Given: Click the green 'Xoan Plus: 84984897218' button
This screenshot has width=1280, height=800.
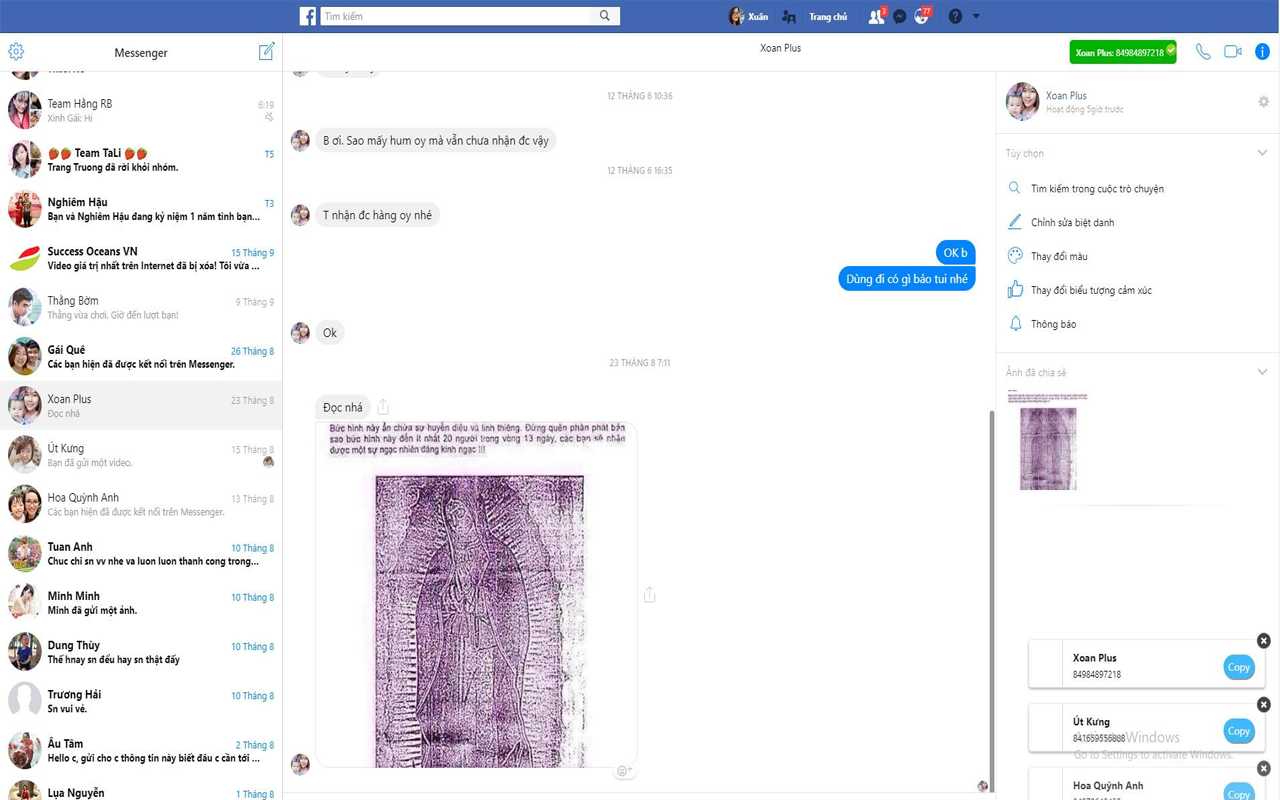Looking at the screenshot, I should (1122, 51).
